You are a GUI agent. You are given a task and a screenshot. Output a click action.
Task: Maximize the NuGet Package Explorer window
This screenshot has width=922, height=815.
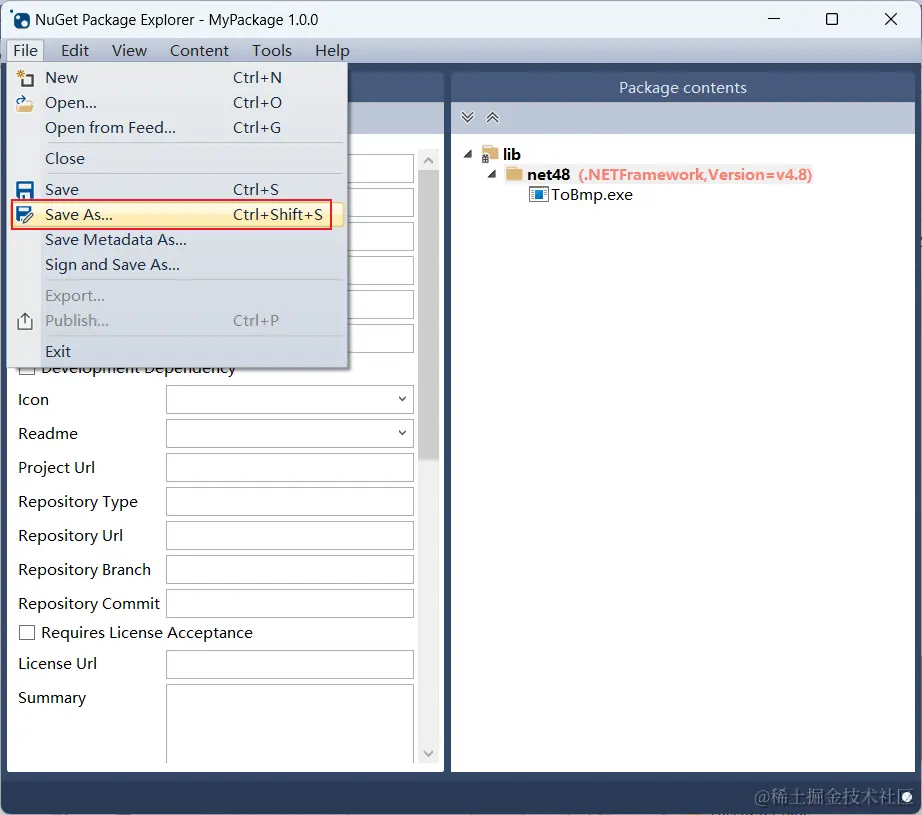click(x=832, y=19)
